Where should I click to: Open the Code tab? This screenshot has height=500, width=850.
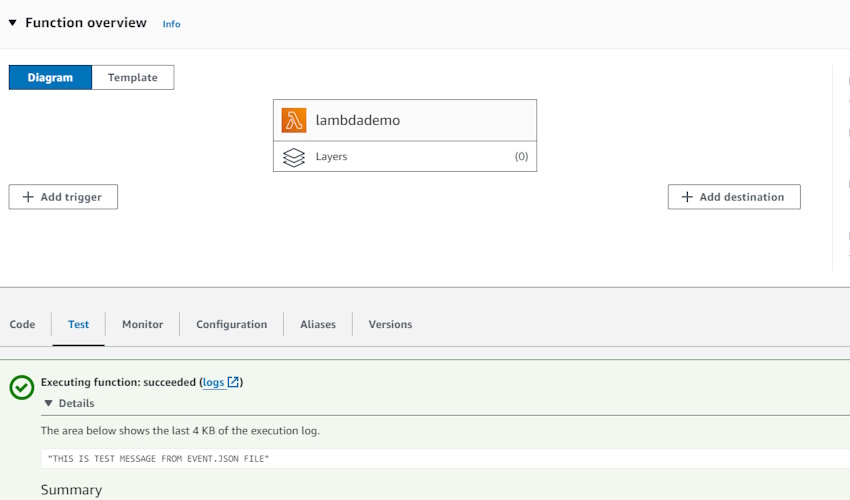click(22, 324)
